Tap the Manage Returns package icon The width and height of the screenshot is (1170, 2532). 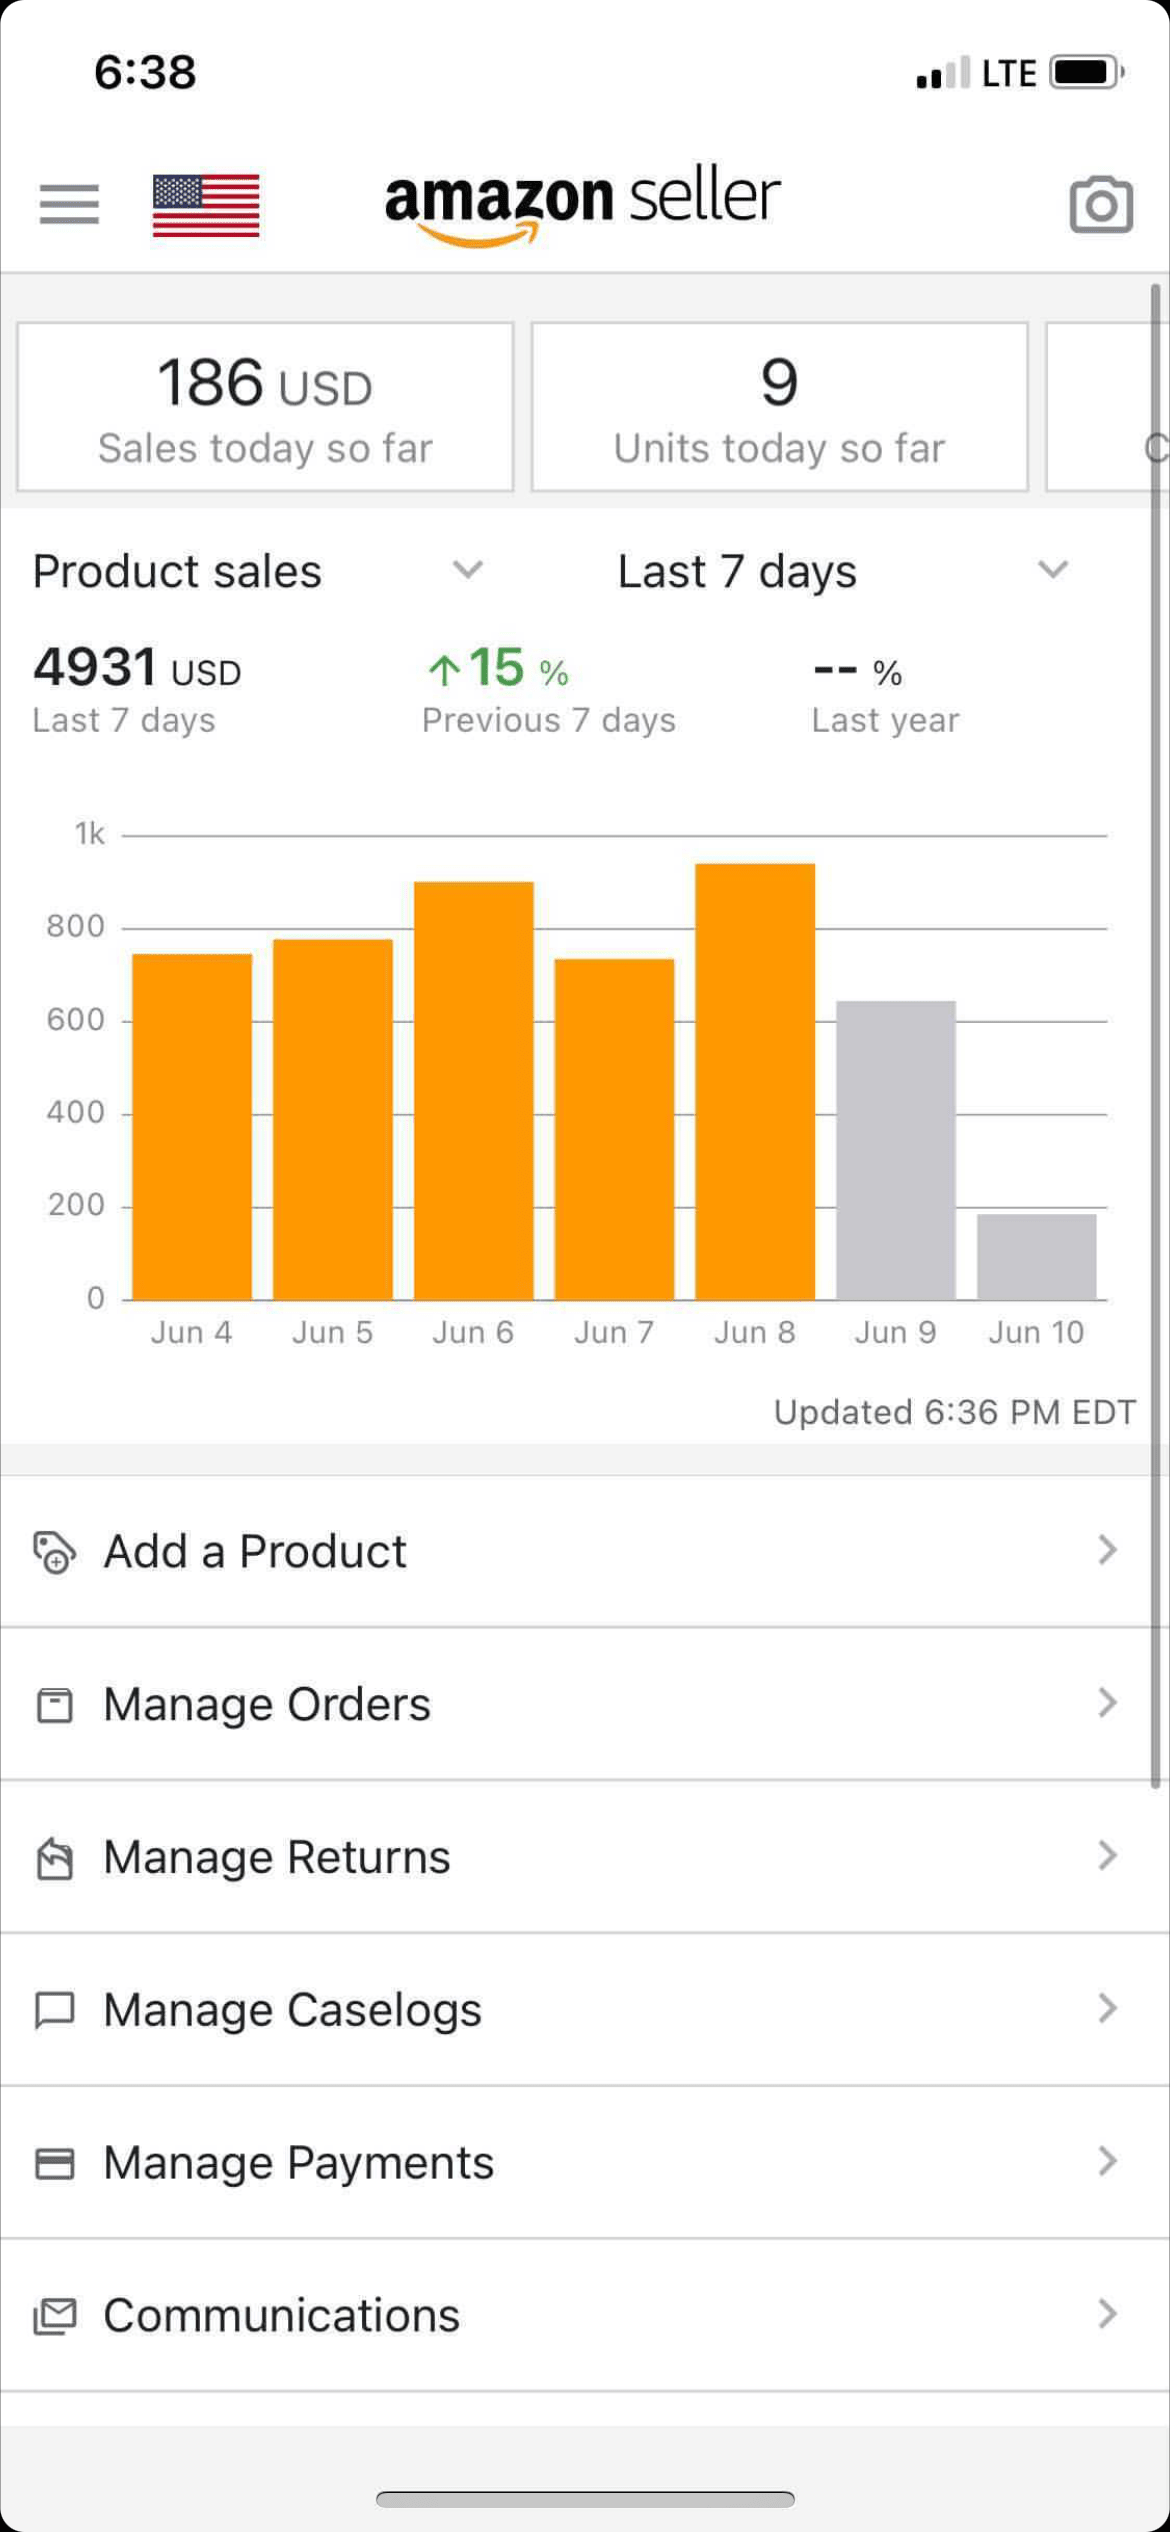point(54,1858)
